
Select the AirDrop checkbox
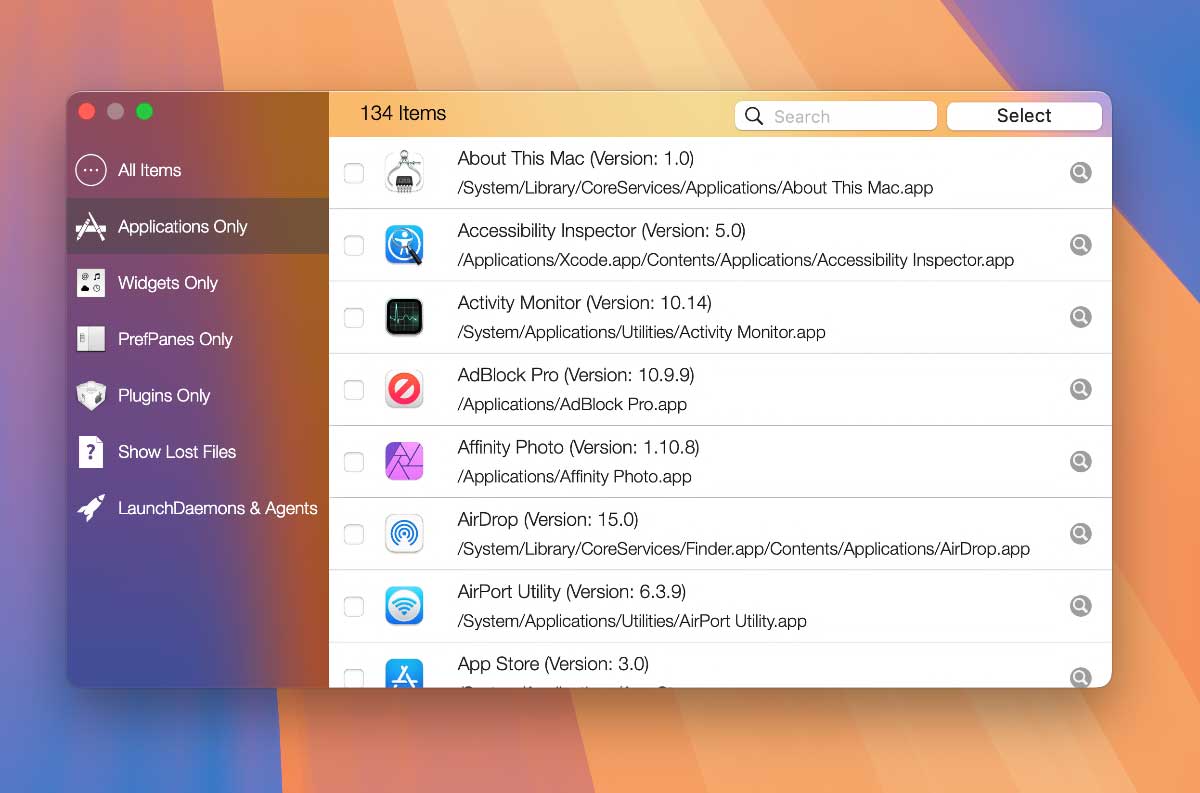click(x=354, y=533)
